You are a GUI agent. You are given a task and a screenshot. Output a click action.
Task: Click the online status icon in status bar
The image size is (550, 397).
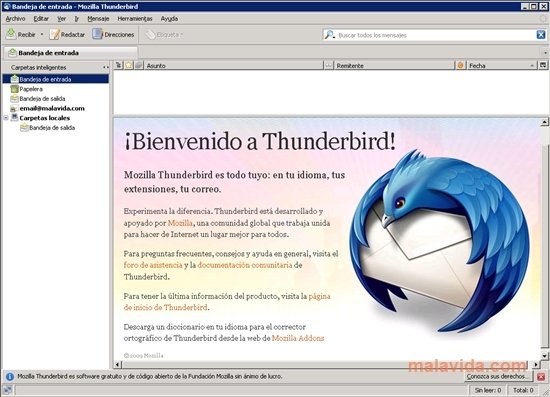[7, 390]
